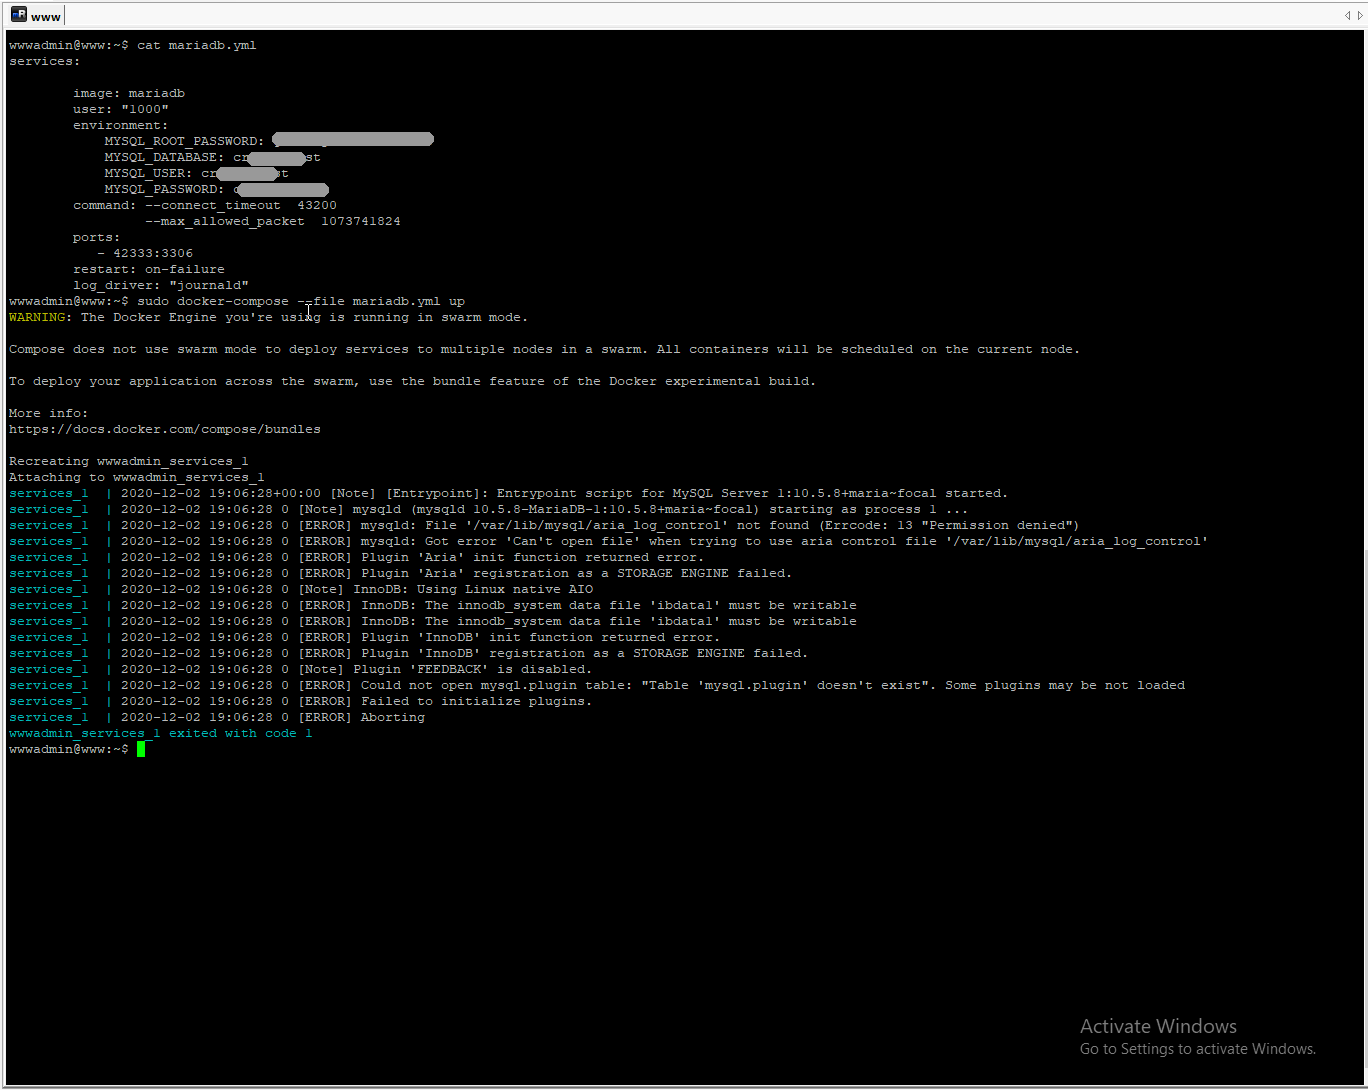The height and width of the screenshot is (1090, 1368).
Task: Click the "starting as process 1 ..." log line
Action: click(x=489, y=509)
